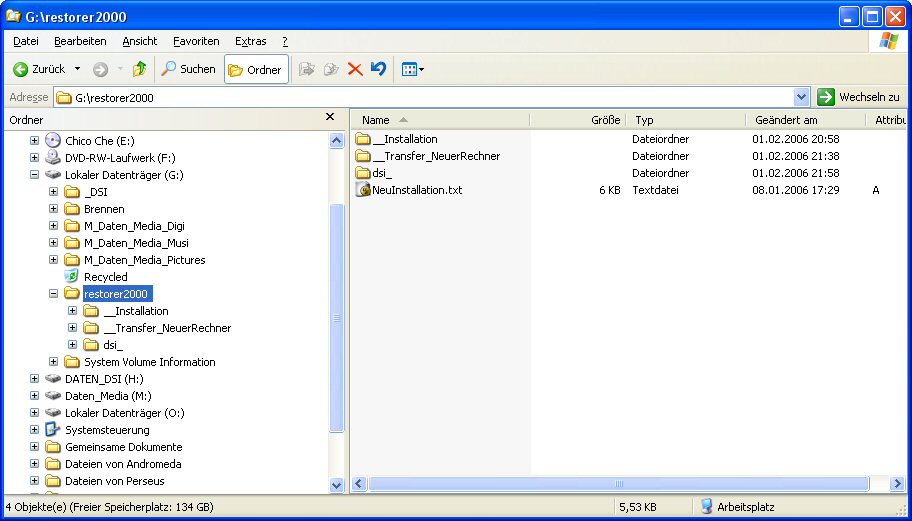Sort by the Name column header

point(441,120)
